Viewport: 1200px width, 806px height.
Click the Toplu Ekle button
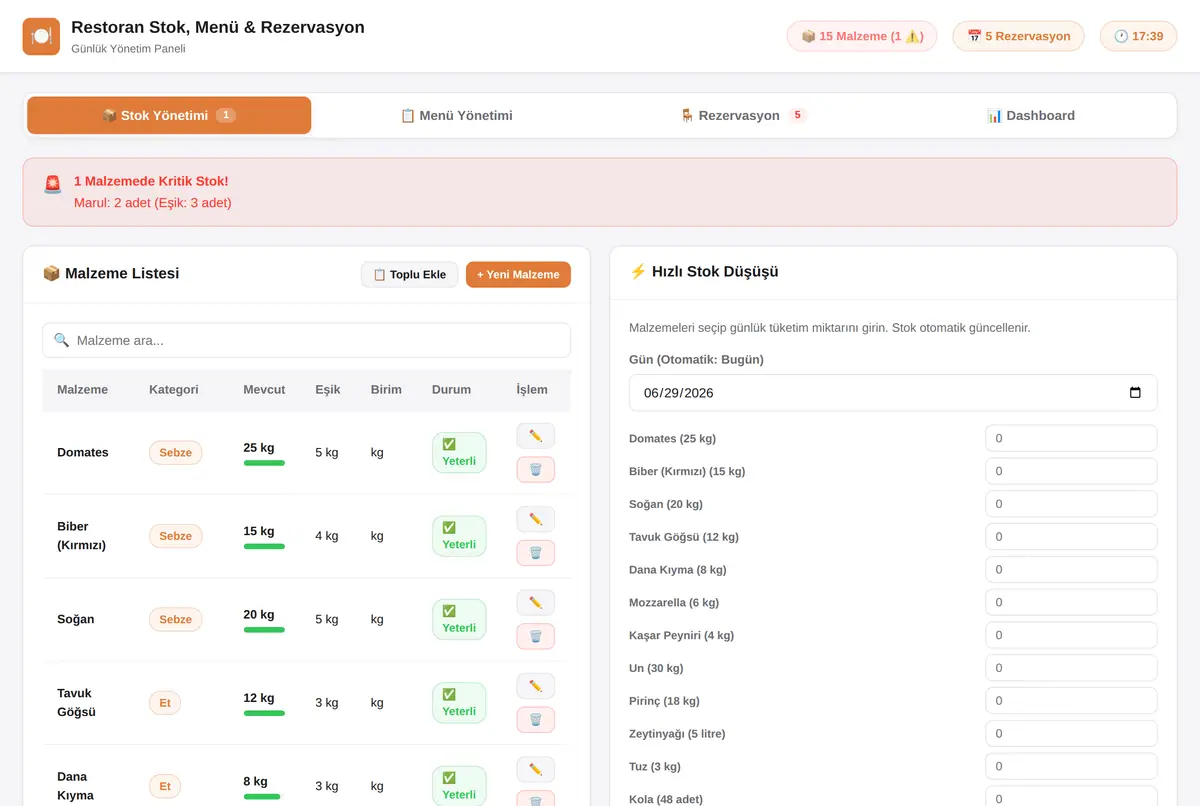[x=410, y=275]
